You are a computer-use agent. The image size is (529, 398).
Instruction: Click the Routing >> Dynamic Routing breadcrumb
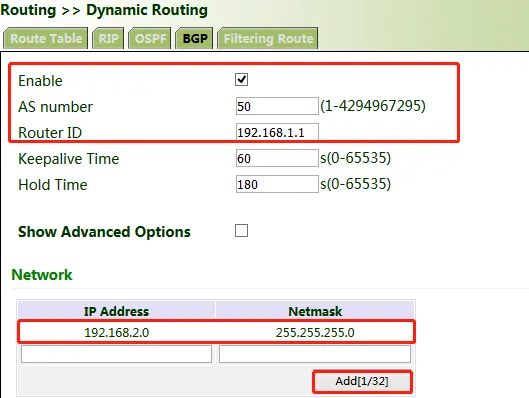pyautogui.click(x=104, y=10)
